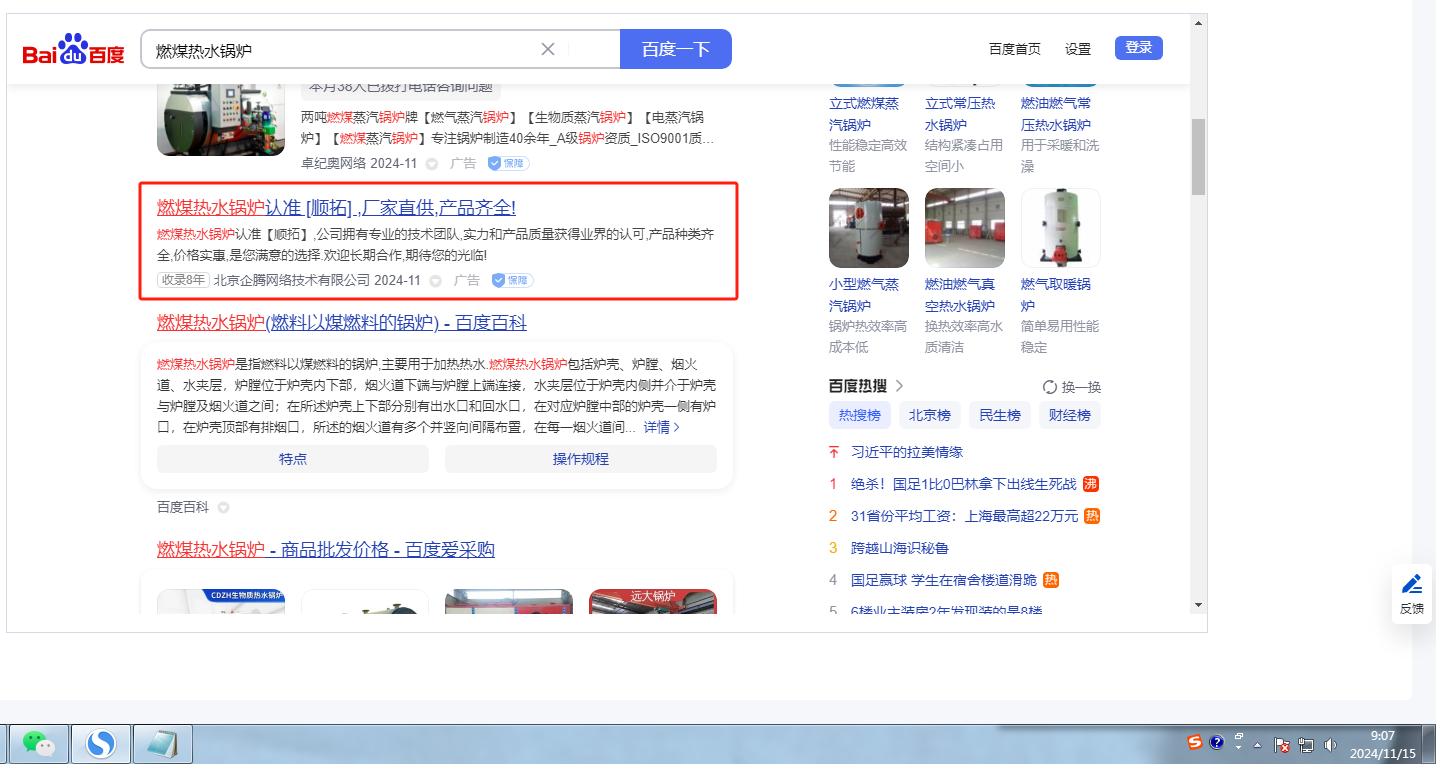Open the volume speaker tray icon
The image size is (1436, 764).
pos(1330,745)
